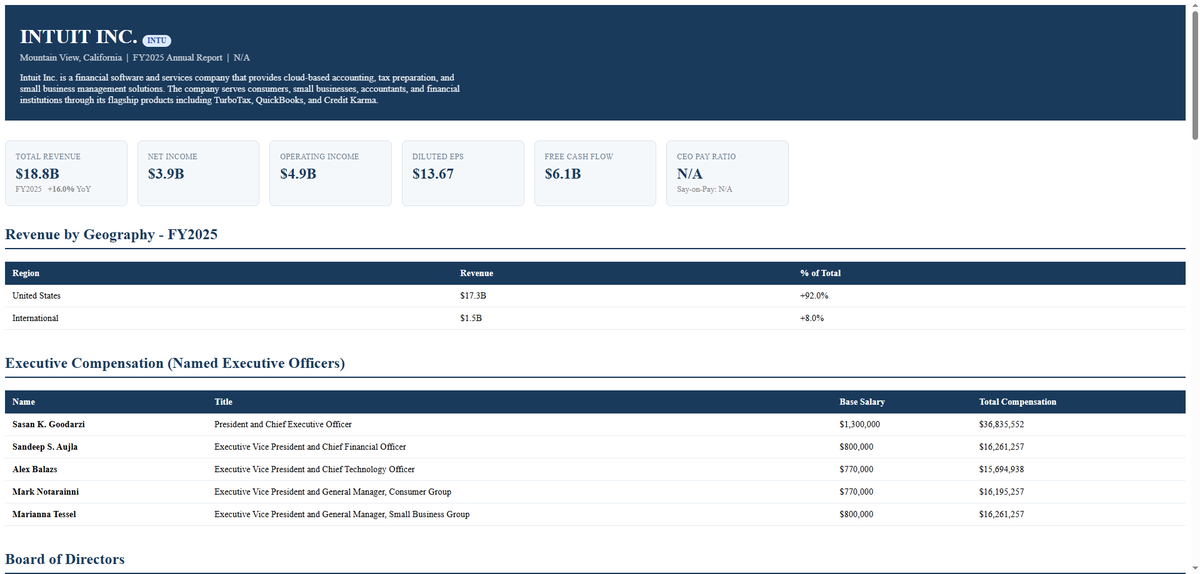
Task: Click the Diluted EPS $13.67 value
Action: coord(433,174)
